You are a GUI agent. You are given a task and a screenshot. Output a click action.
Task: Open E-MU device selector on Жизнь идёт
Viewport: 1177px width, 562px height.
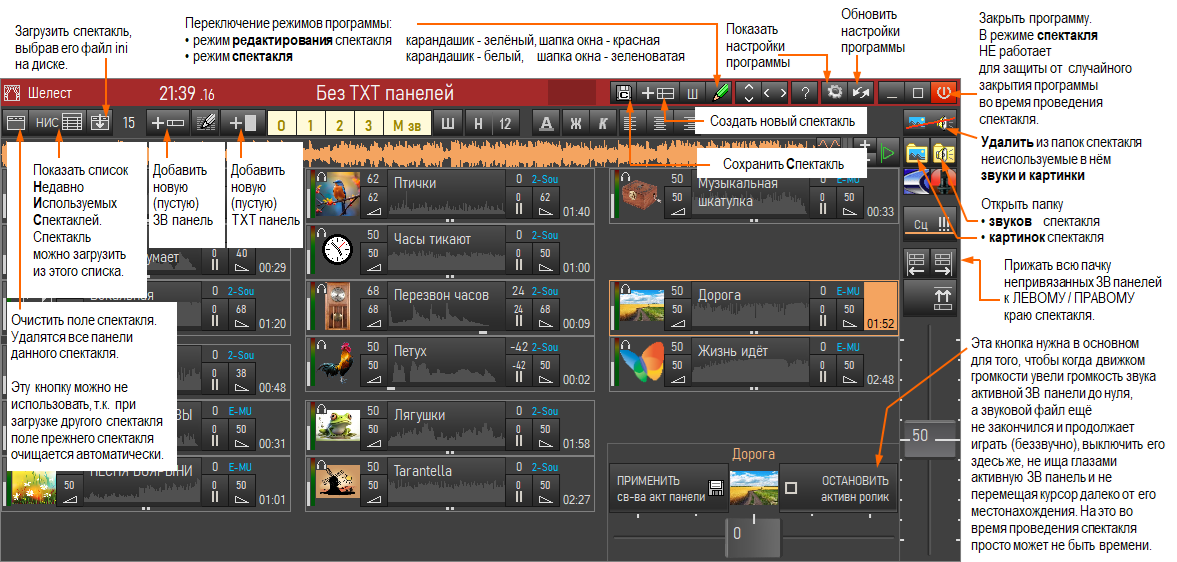tap(847, 347)
